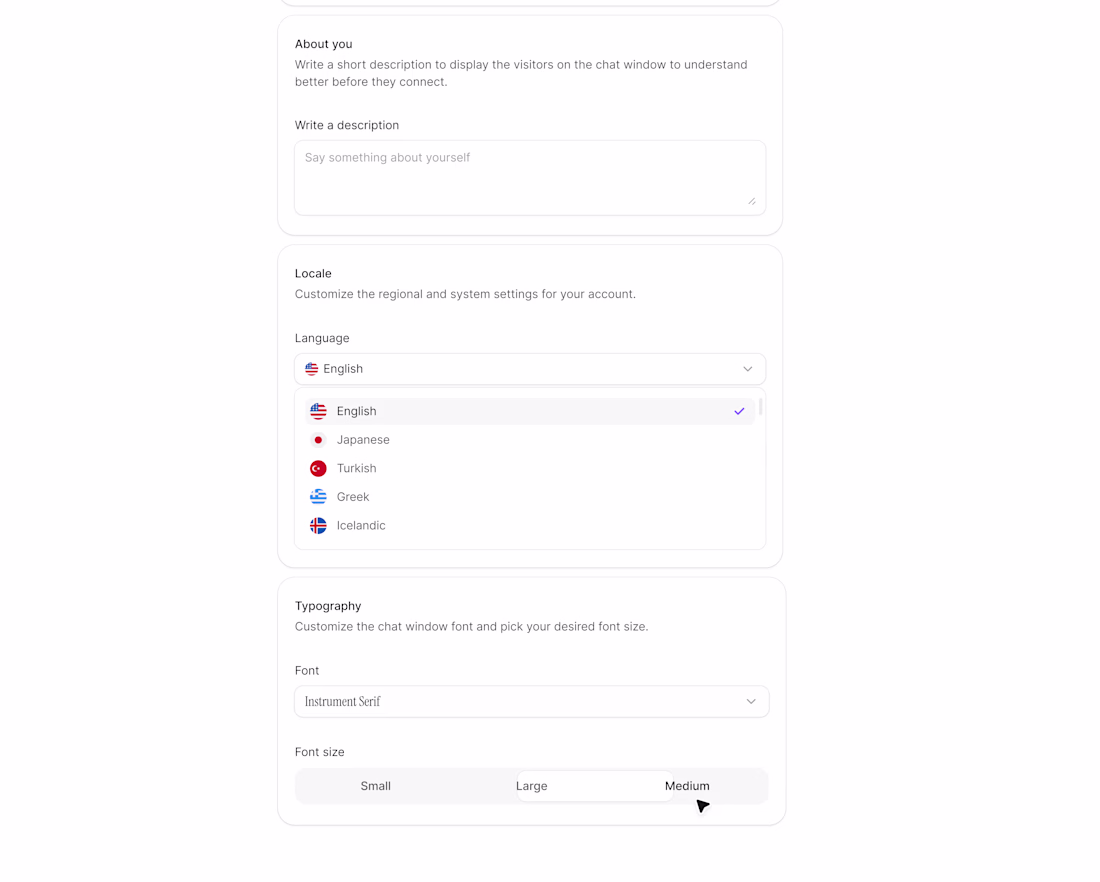Image resolution: width=1100 pixels, height=882 pixels.
Task: Collapse the Language dropdown chevron
Action: [x=747, y=369]
